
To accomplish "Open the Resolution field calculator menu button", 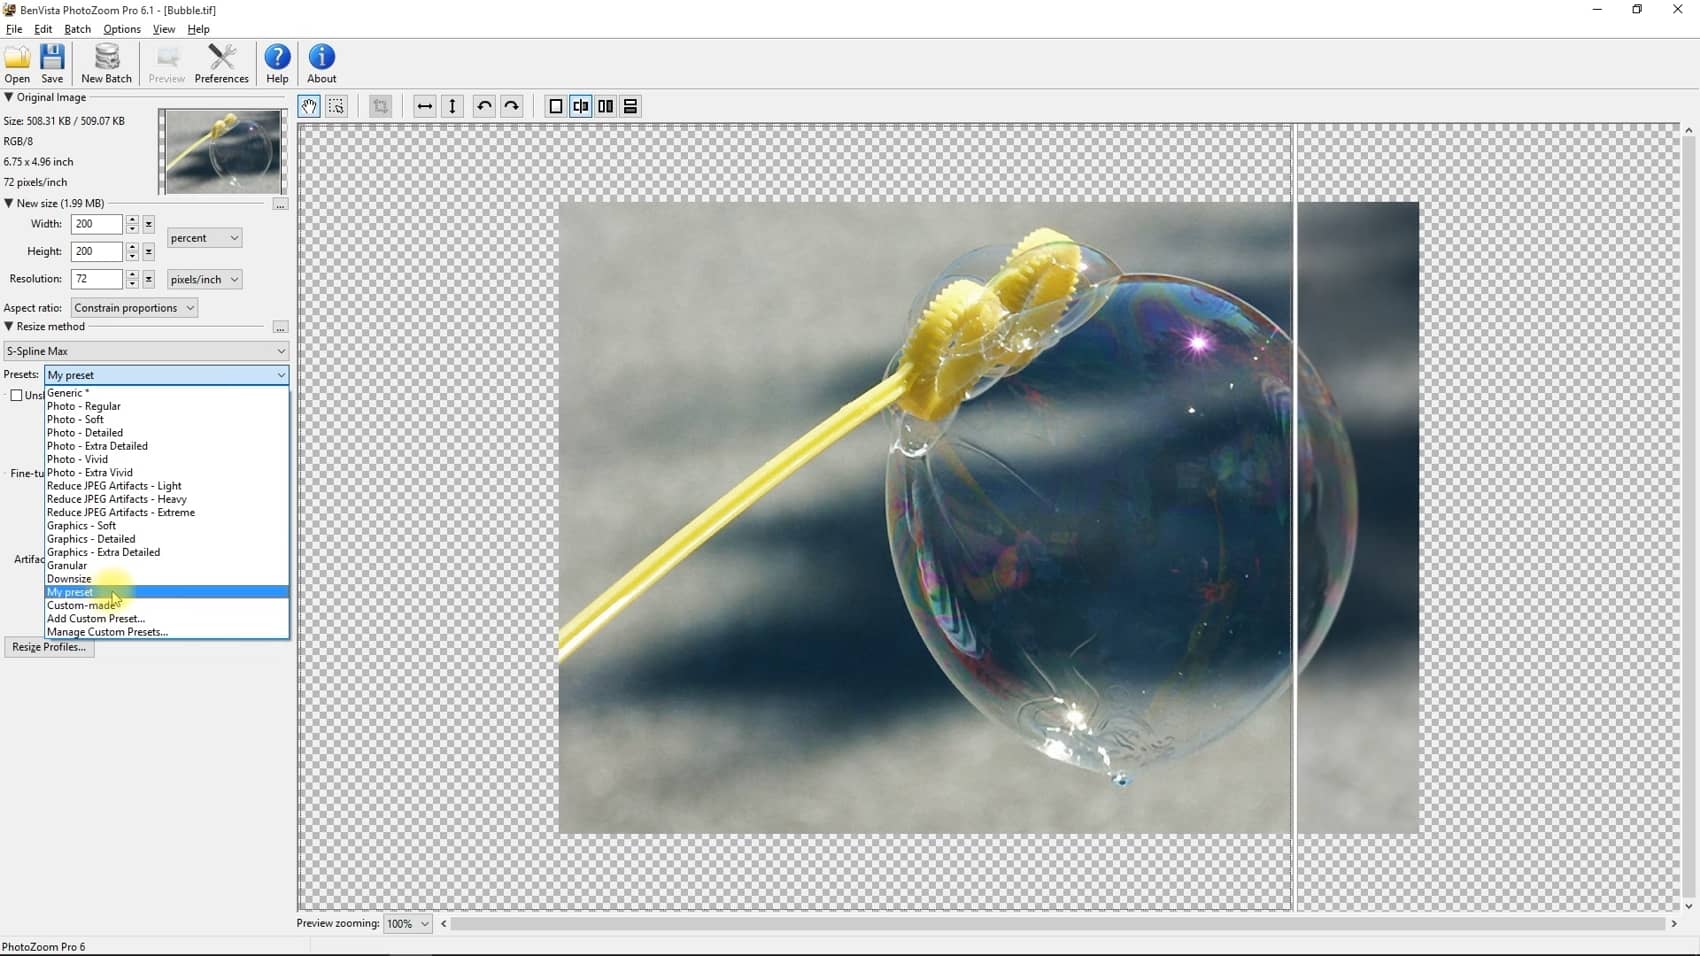I will pos(149,279).
